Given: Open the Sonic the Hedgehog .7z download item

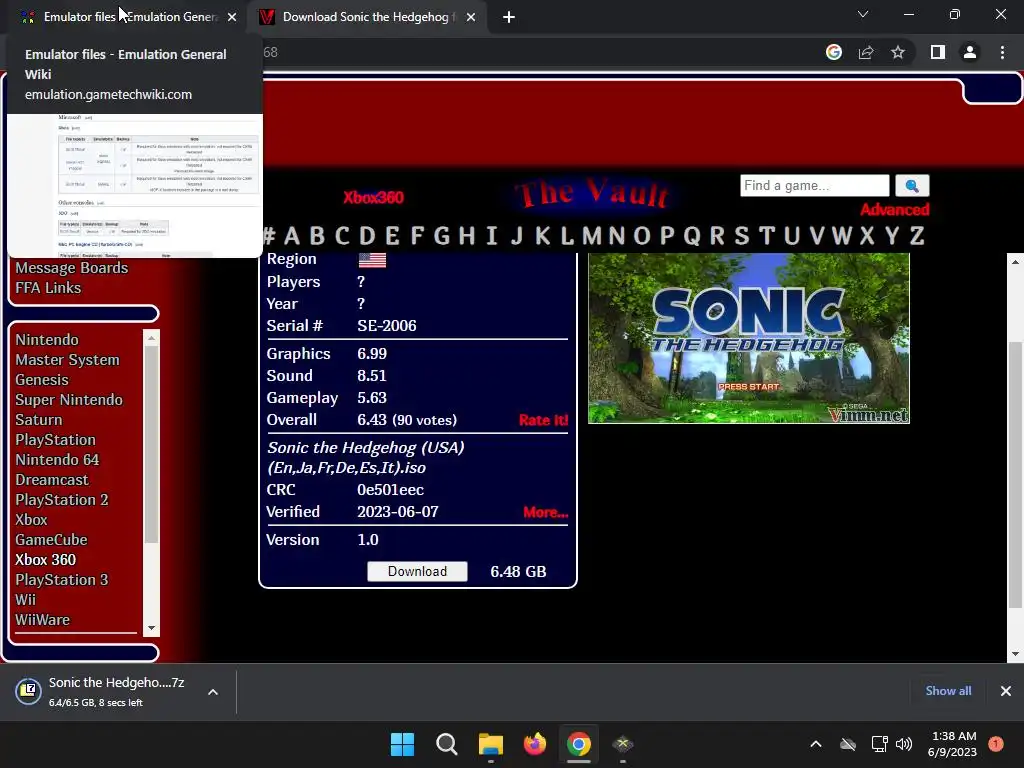Looking at the screenshot, I should tap(104, 692).
